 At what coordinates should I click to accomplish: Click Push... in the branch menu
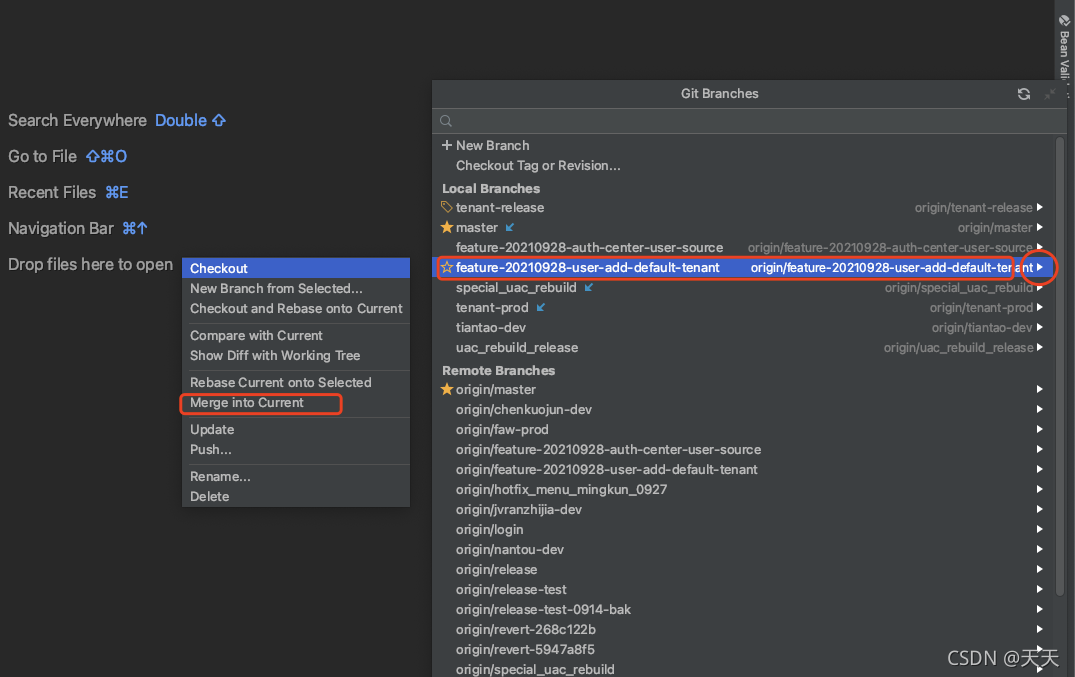pos(295,449)
